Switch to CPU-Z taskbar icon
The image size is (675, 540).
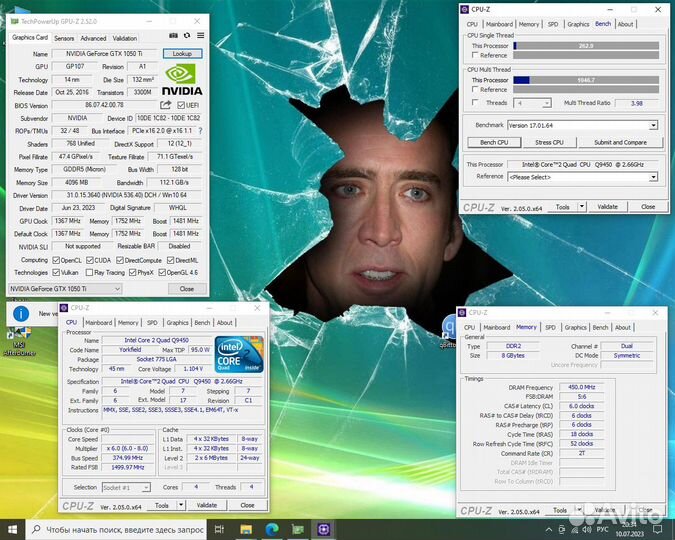pos(323,529)
